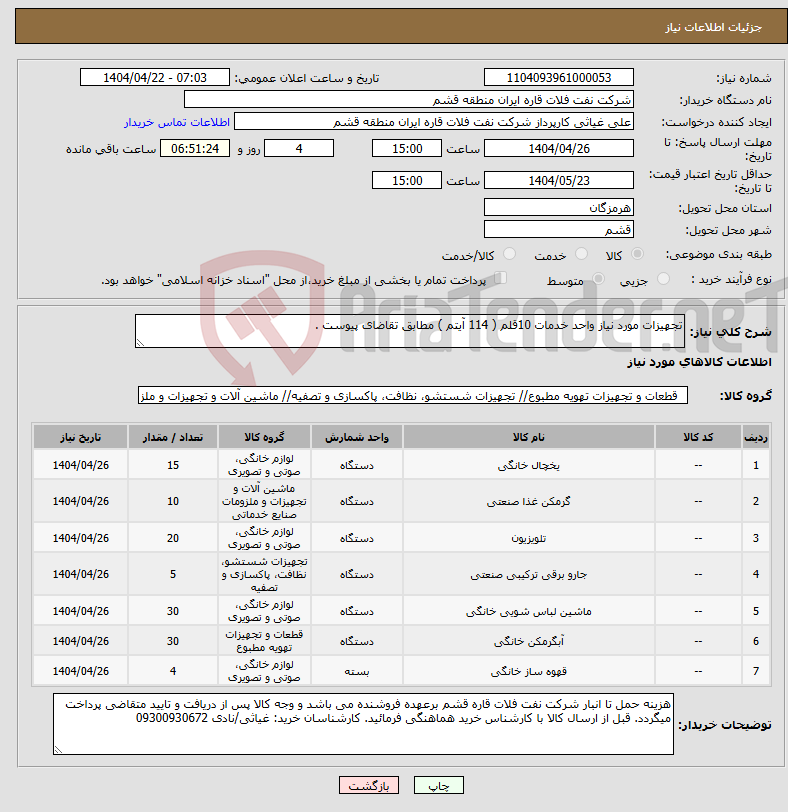Click the یخچال خانگی item cell
788x812 pixels.
point(529,465)
